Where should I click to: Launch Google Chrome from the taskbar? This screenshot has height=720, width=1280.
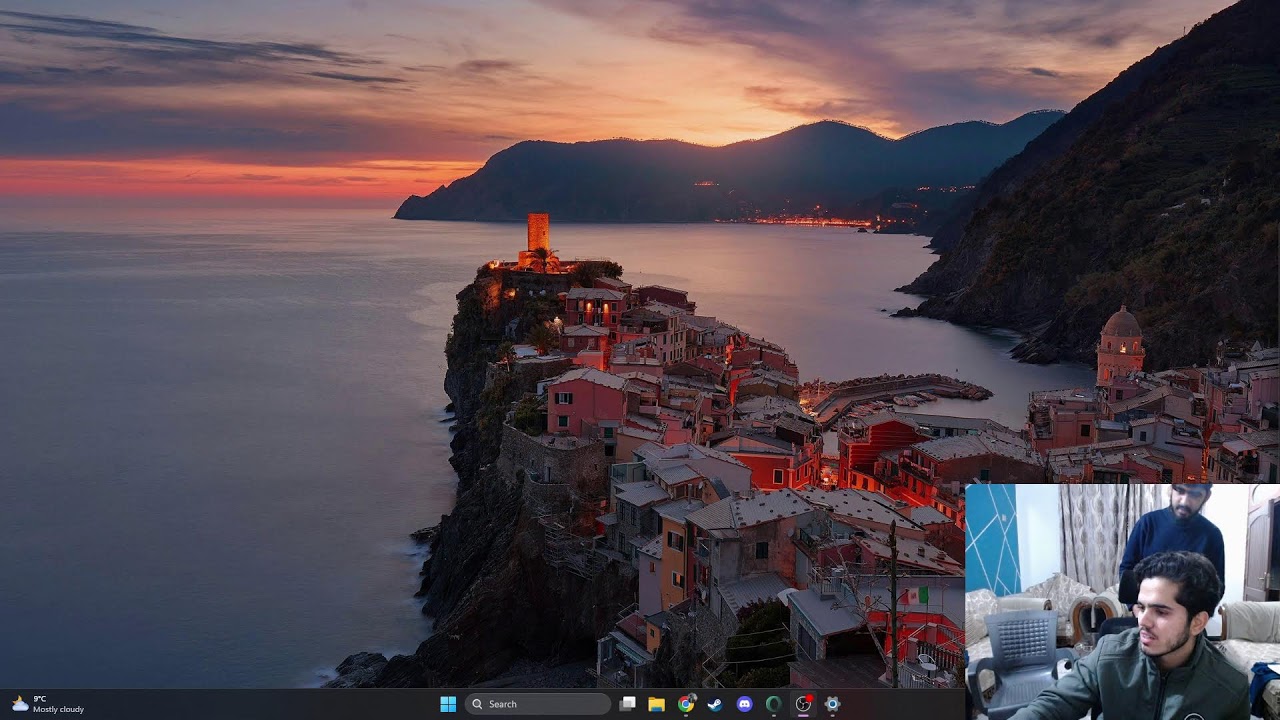(x=686, y=704)
